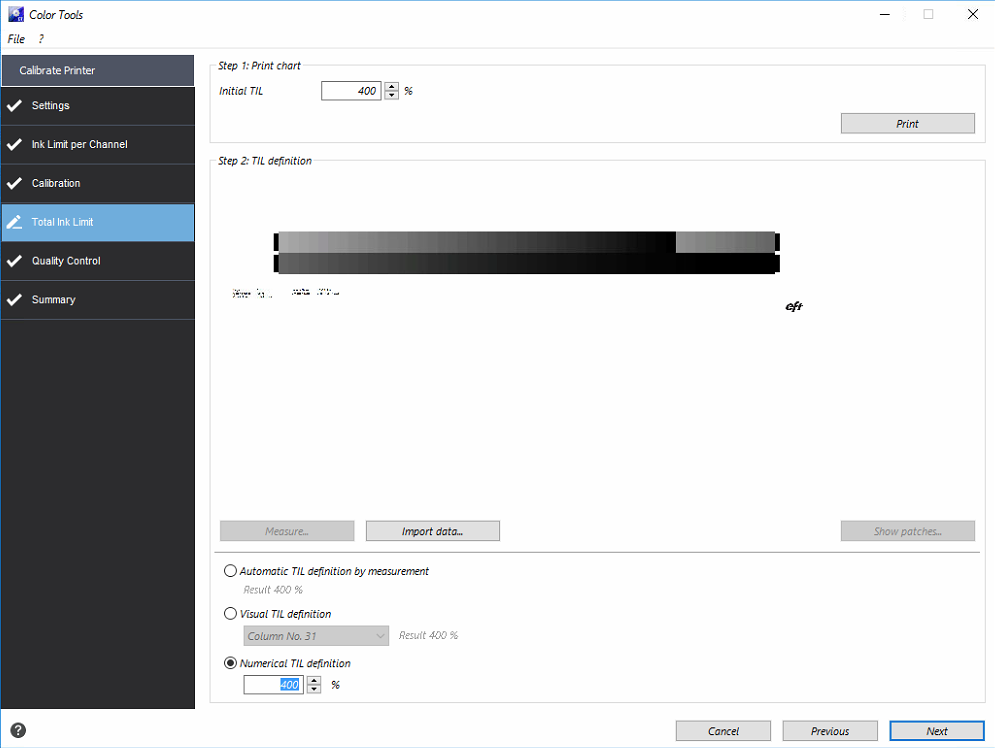Click the Import data... button
Image resolution: width=995 pixels, height=748 pixels.
[x=433, y=531]
